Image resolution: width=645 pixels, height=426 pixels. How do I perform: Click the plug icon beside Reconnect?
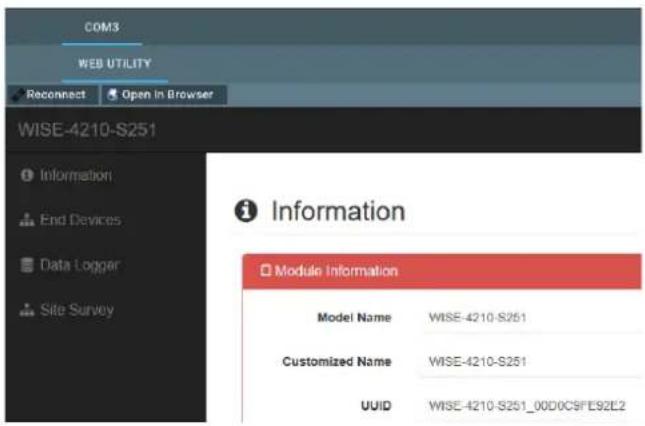tap(18, 95)
